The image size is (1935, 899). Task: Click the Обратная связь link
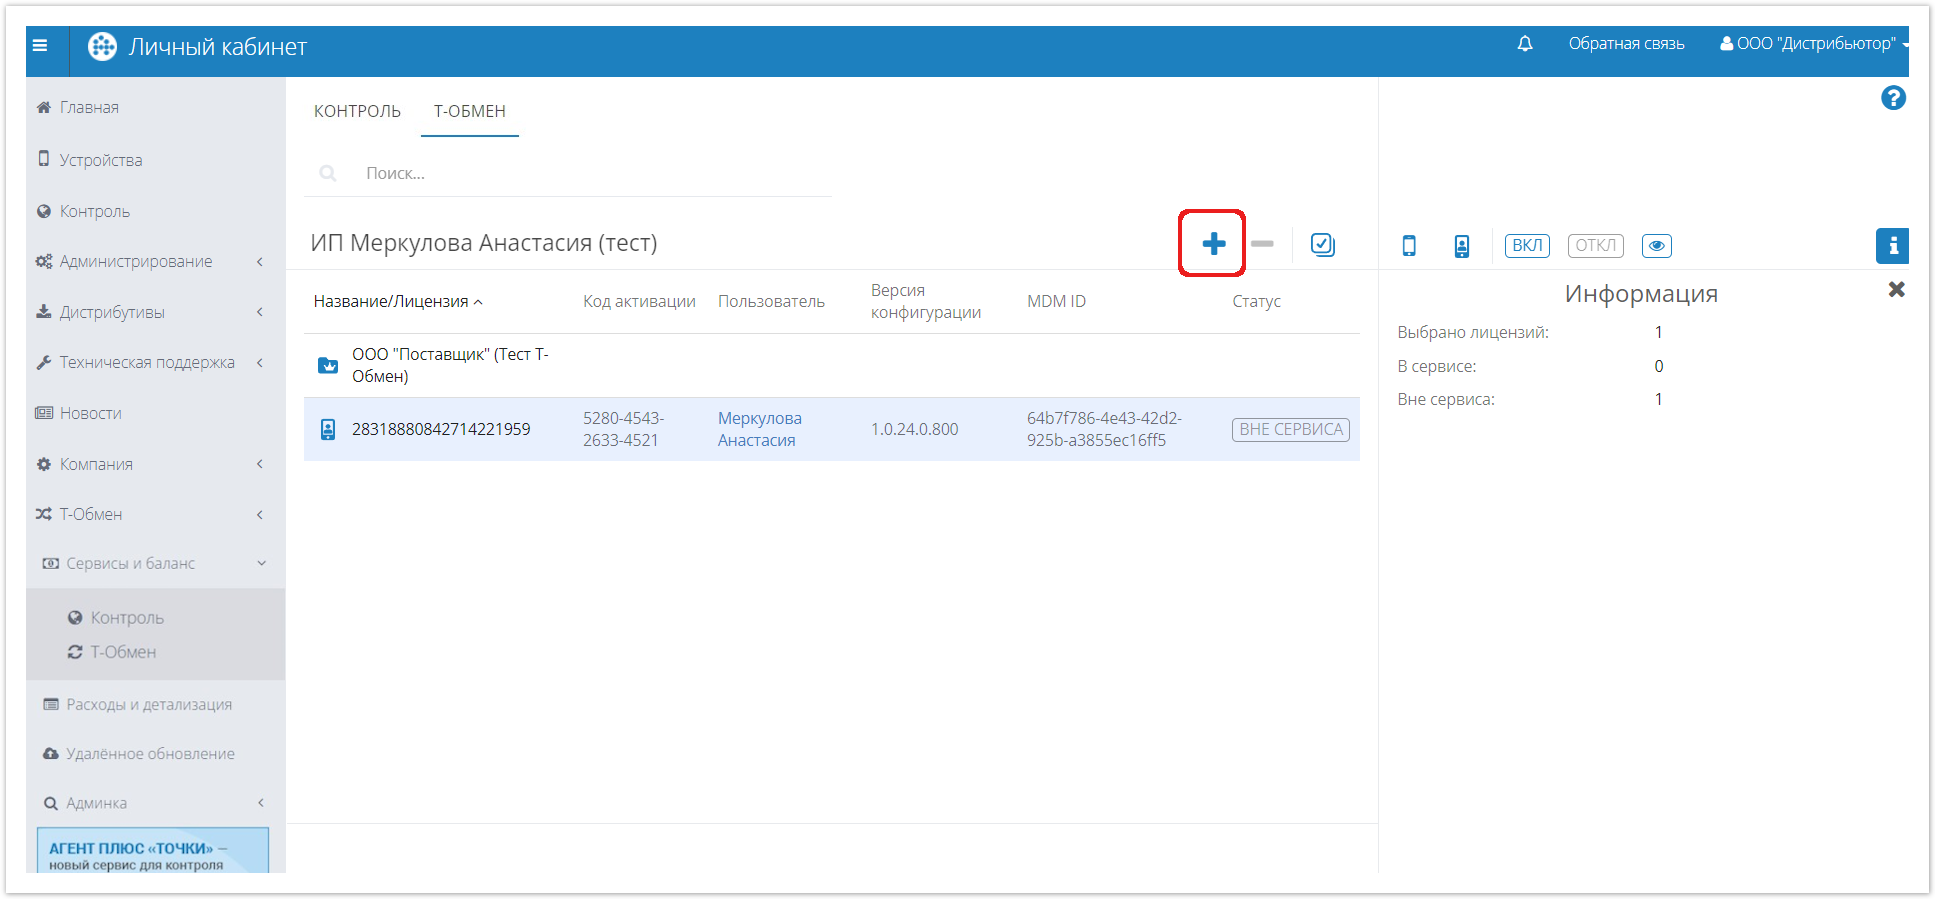pos(1626,44)
